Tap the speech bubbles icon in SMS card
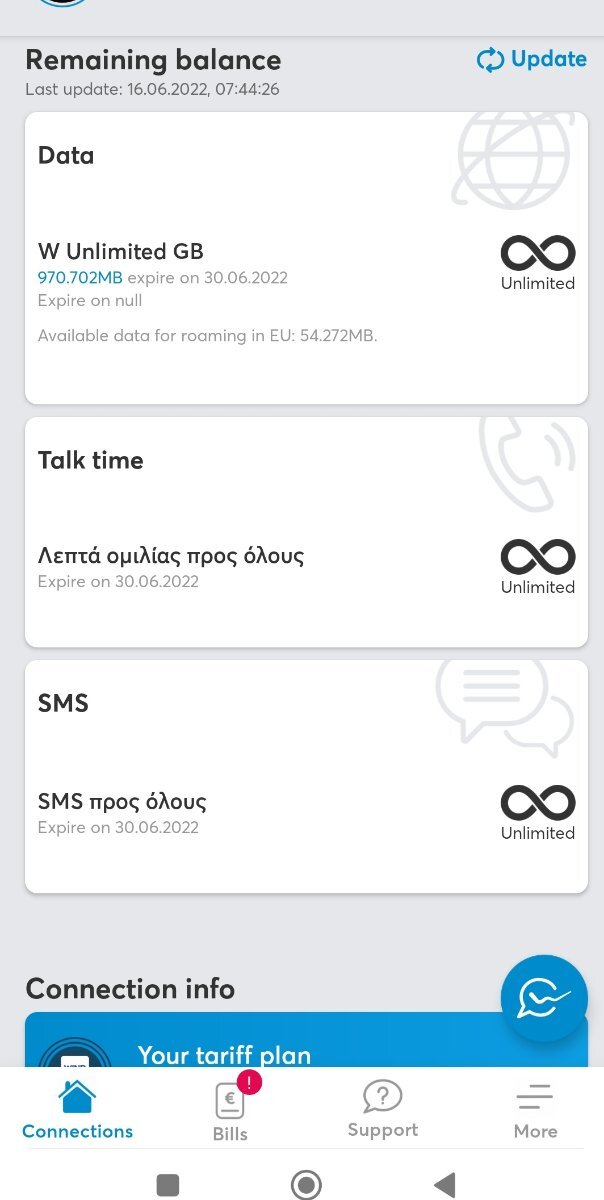 coord(505,704)
